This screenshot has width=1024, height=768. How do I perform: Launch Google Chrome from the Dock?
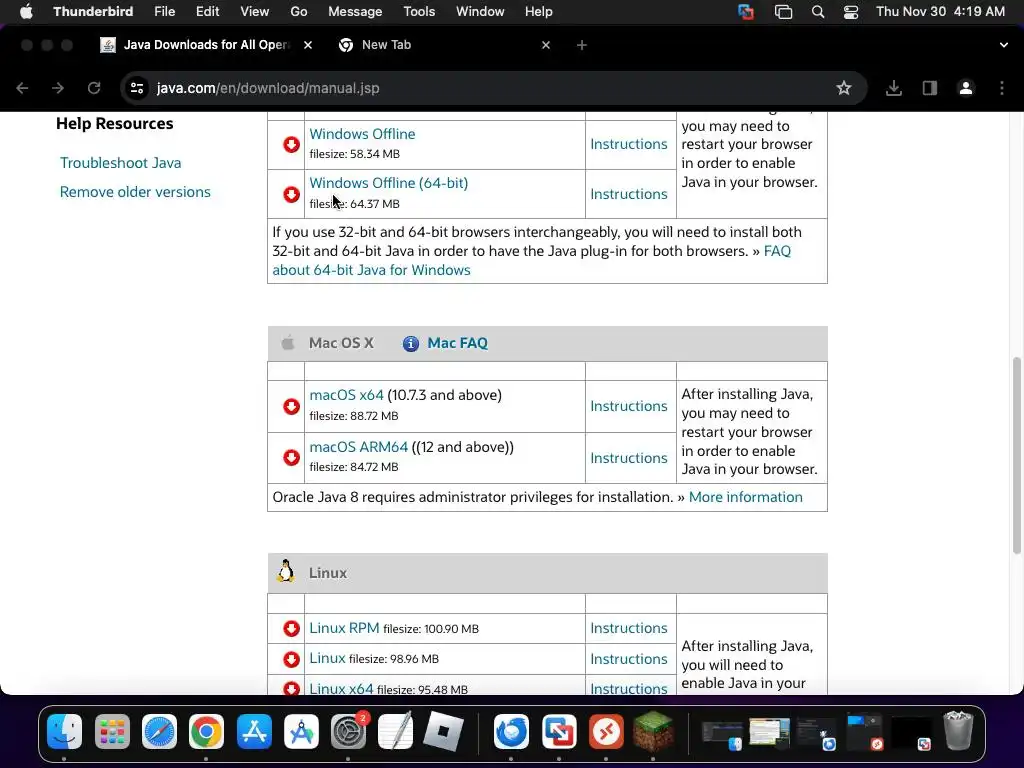pyautogui.click(x=206, y=731)
